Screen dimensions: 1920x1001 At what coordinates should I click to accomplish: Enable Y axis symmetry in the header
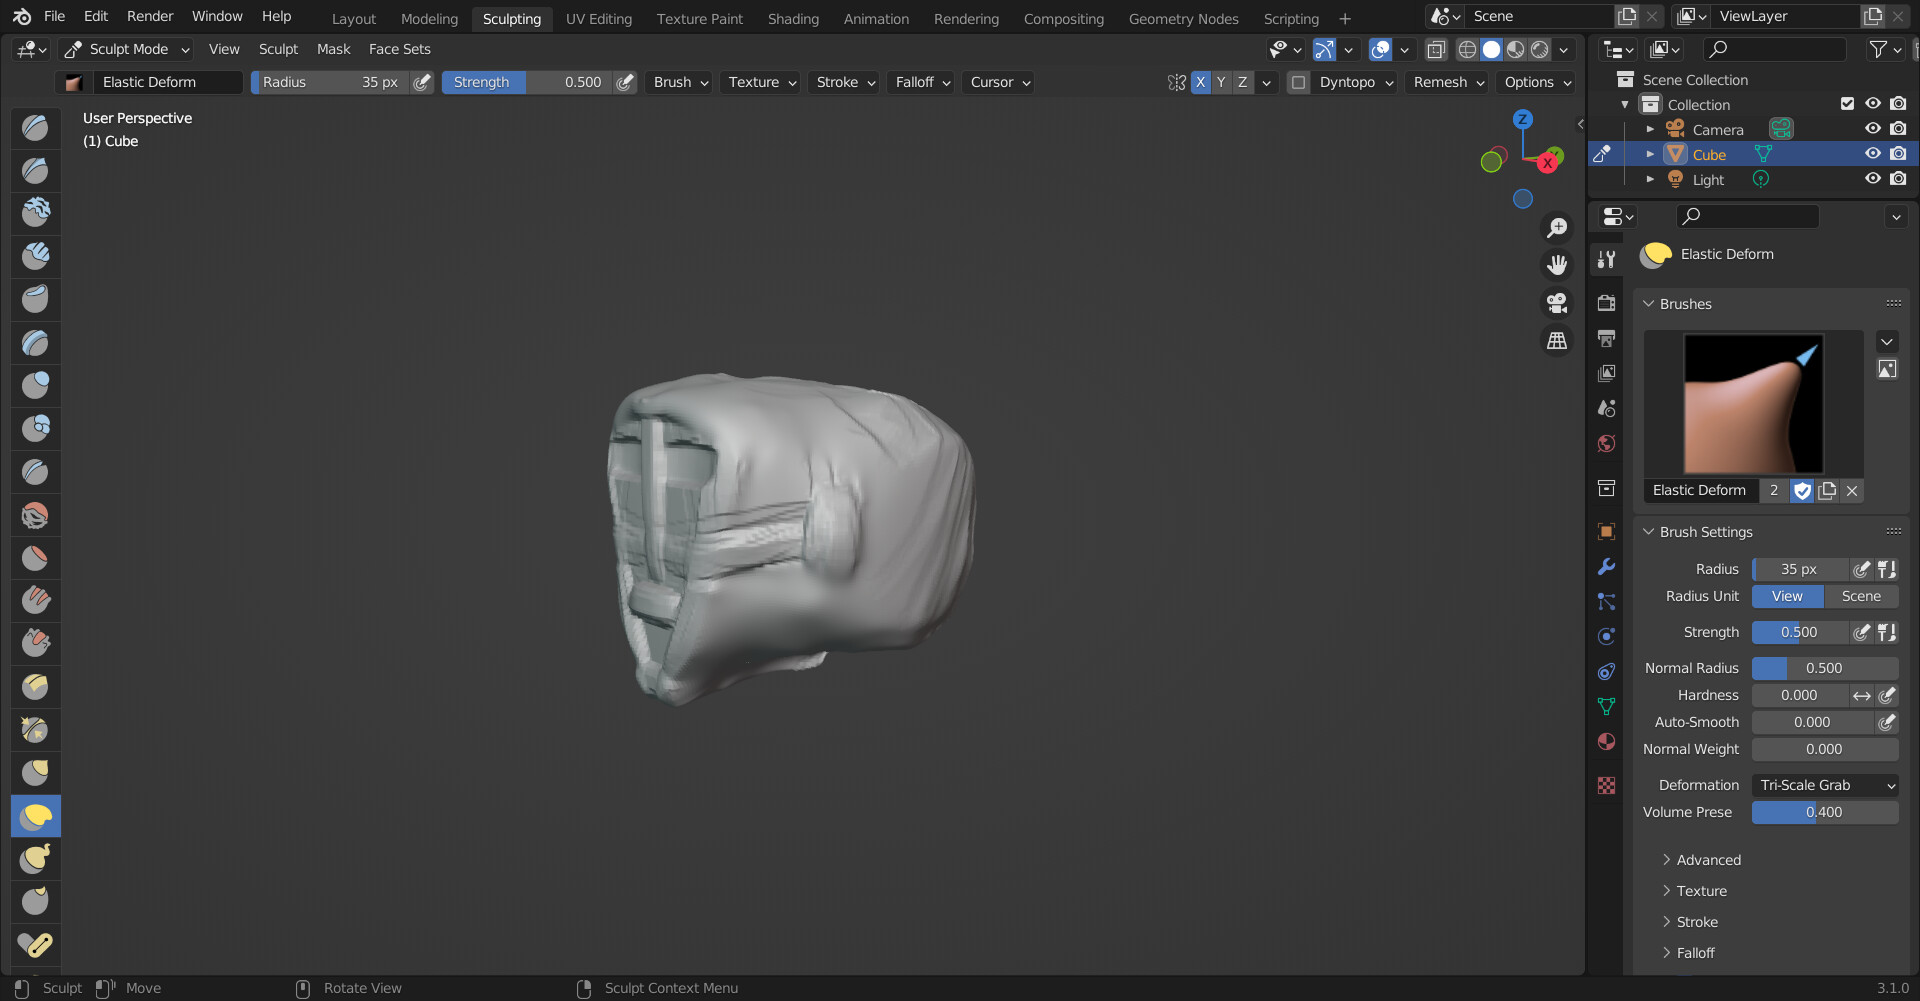pos(1220,82)
